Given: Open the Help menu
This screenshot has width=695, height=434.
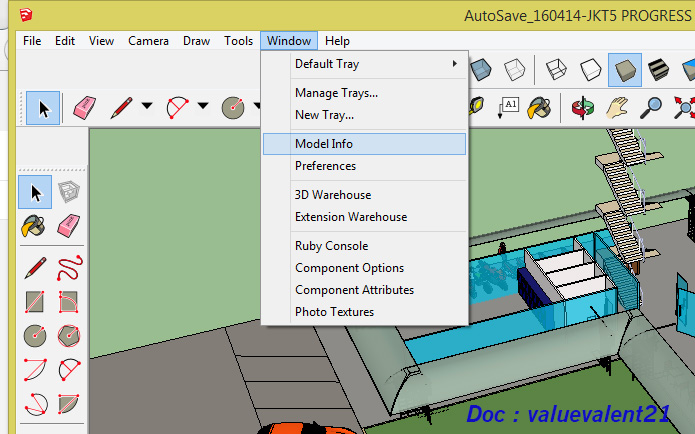Looking at the screenshot, I should (x=337, y=41).
